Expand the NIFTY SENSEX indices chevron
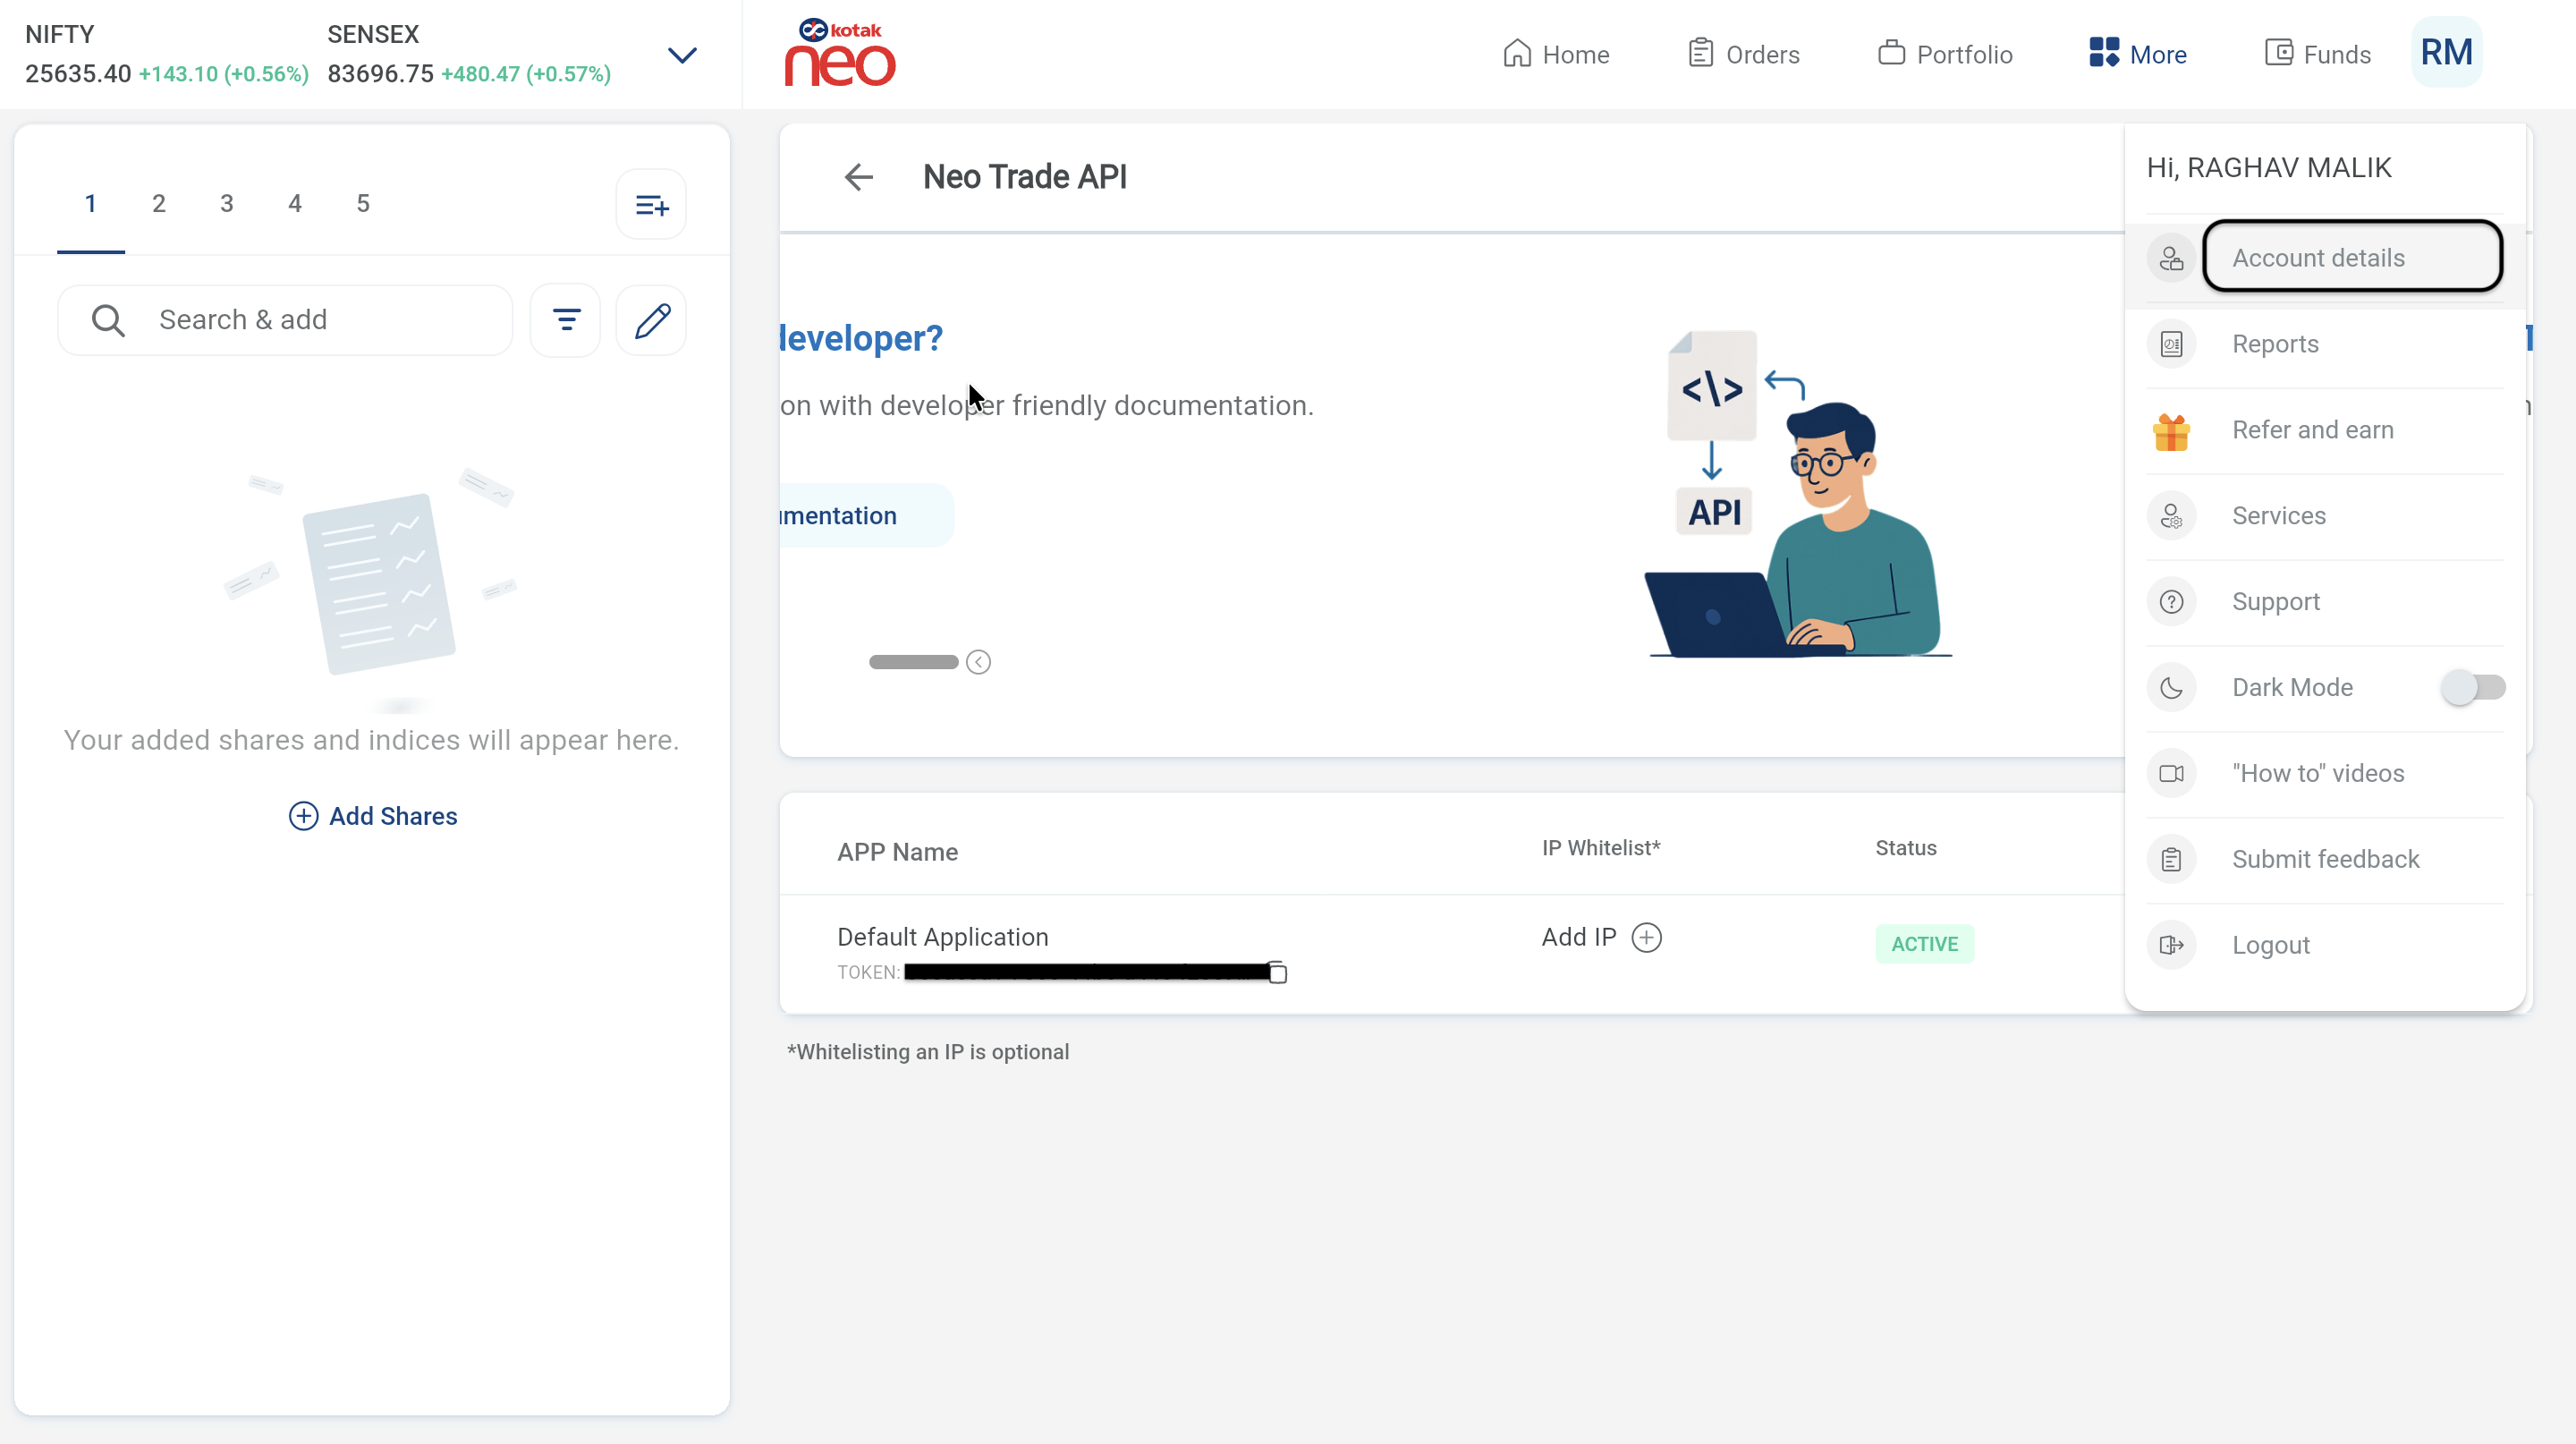The width and height of the screenshot is (2576, 1444). (x=682, y=55)
